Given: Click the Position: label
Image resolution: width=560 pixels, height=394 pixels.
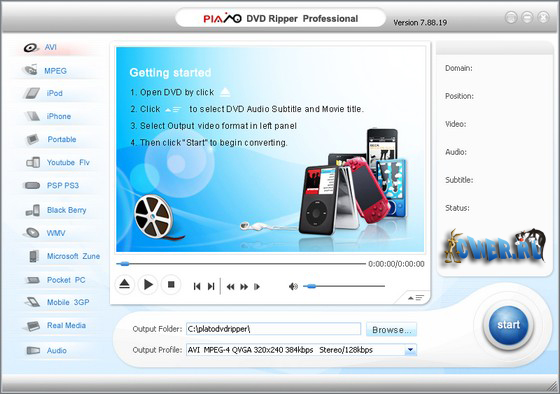Looking at the screenshot, I should pyautogui.click(x=459, y=96).
